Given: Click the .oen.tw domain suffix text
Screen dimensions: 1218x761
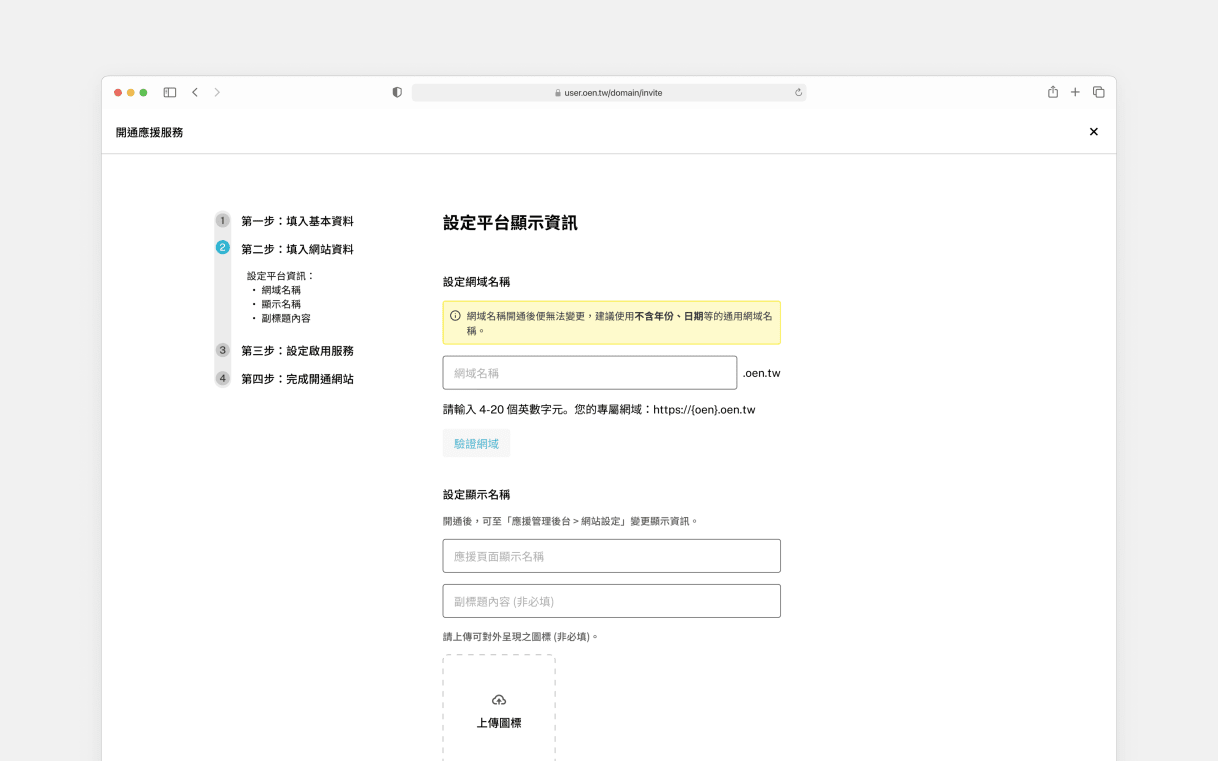Looking at the screenshot, I should 762,373.
